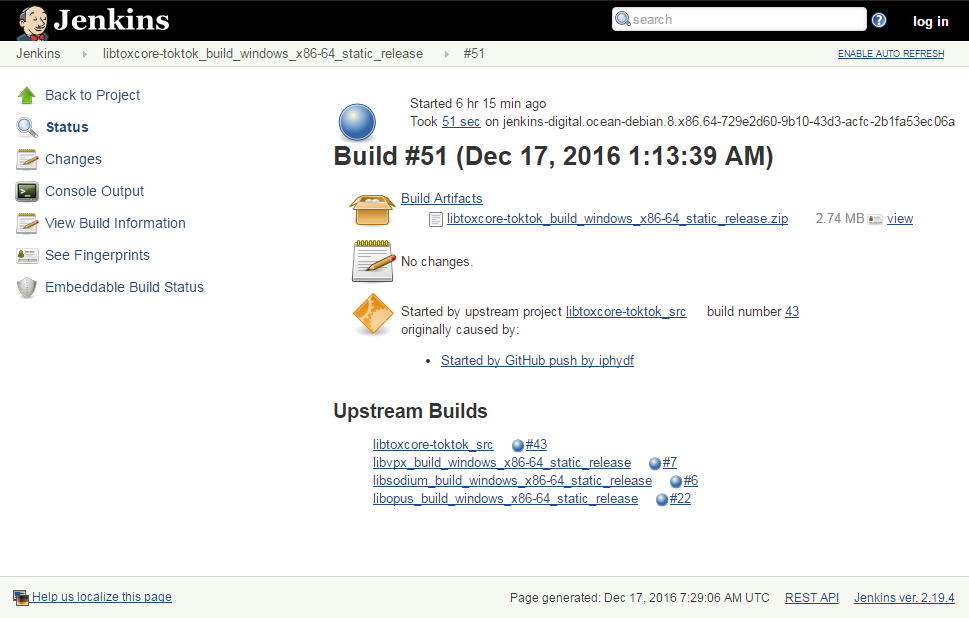Open Back to Project menu link

92,95
